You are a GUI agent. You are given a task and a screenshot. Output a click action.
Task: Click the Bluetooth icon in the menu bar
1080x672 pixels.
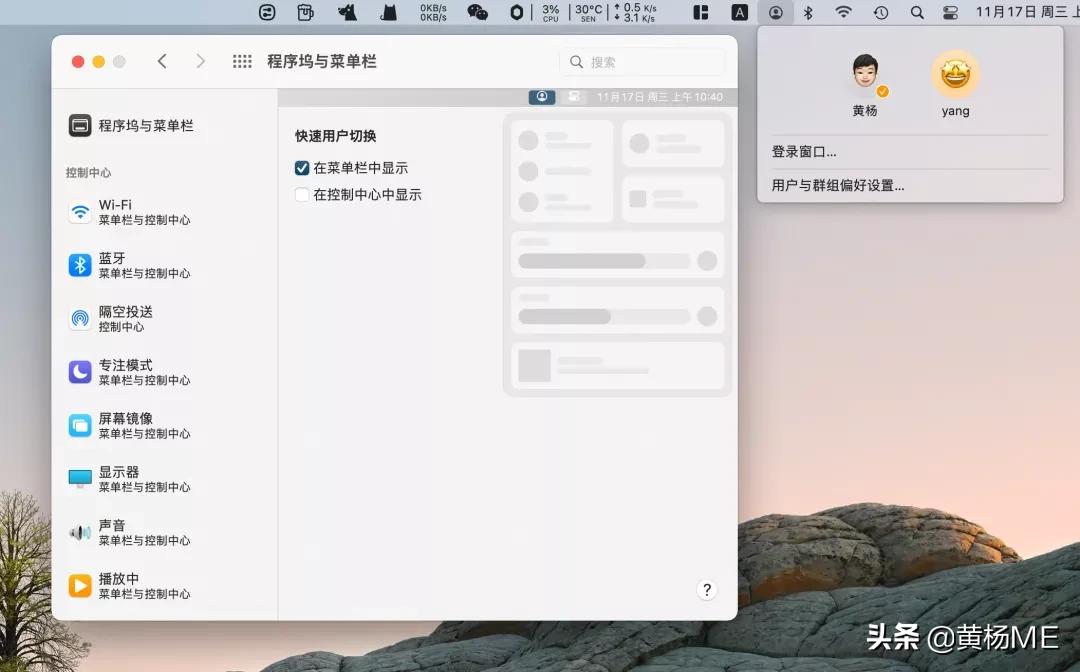[x=807, y=13]
